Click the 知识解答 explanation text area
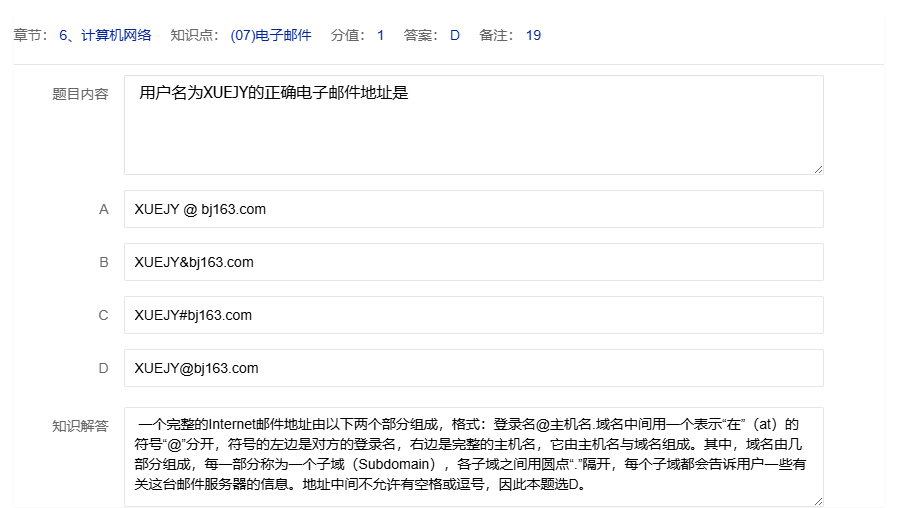 [x=473, y=455]
